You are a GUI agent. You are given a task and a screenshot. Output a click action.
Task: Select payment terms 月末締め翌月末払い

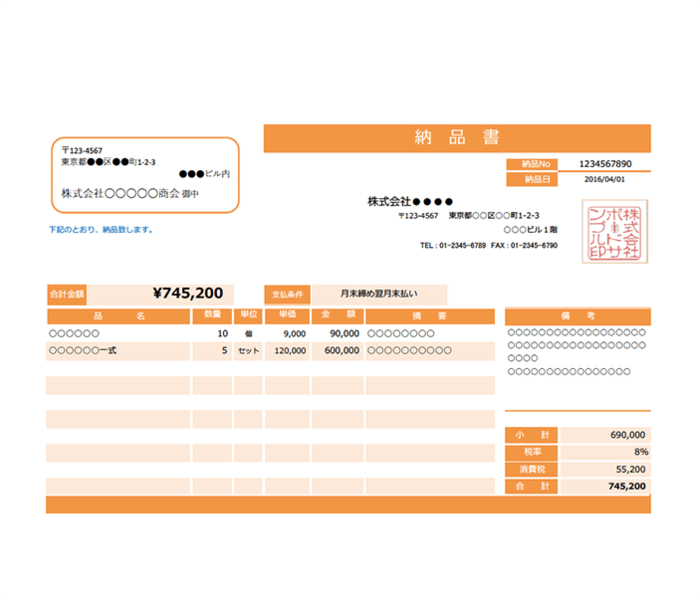379,294
